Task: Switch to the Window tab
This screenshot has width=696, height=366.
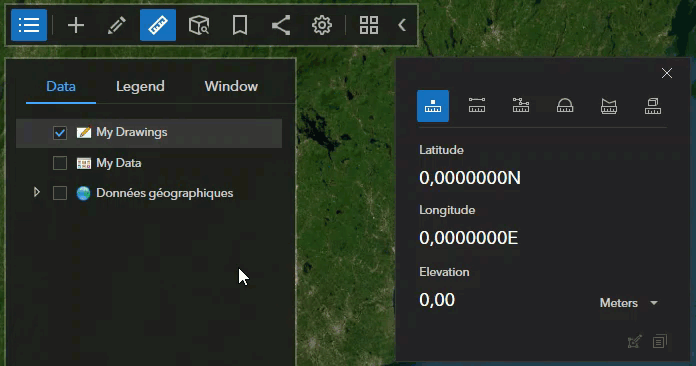Action: 231,86
